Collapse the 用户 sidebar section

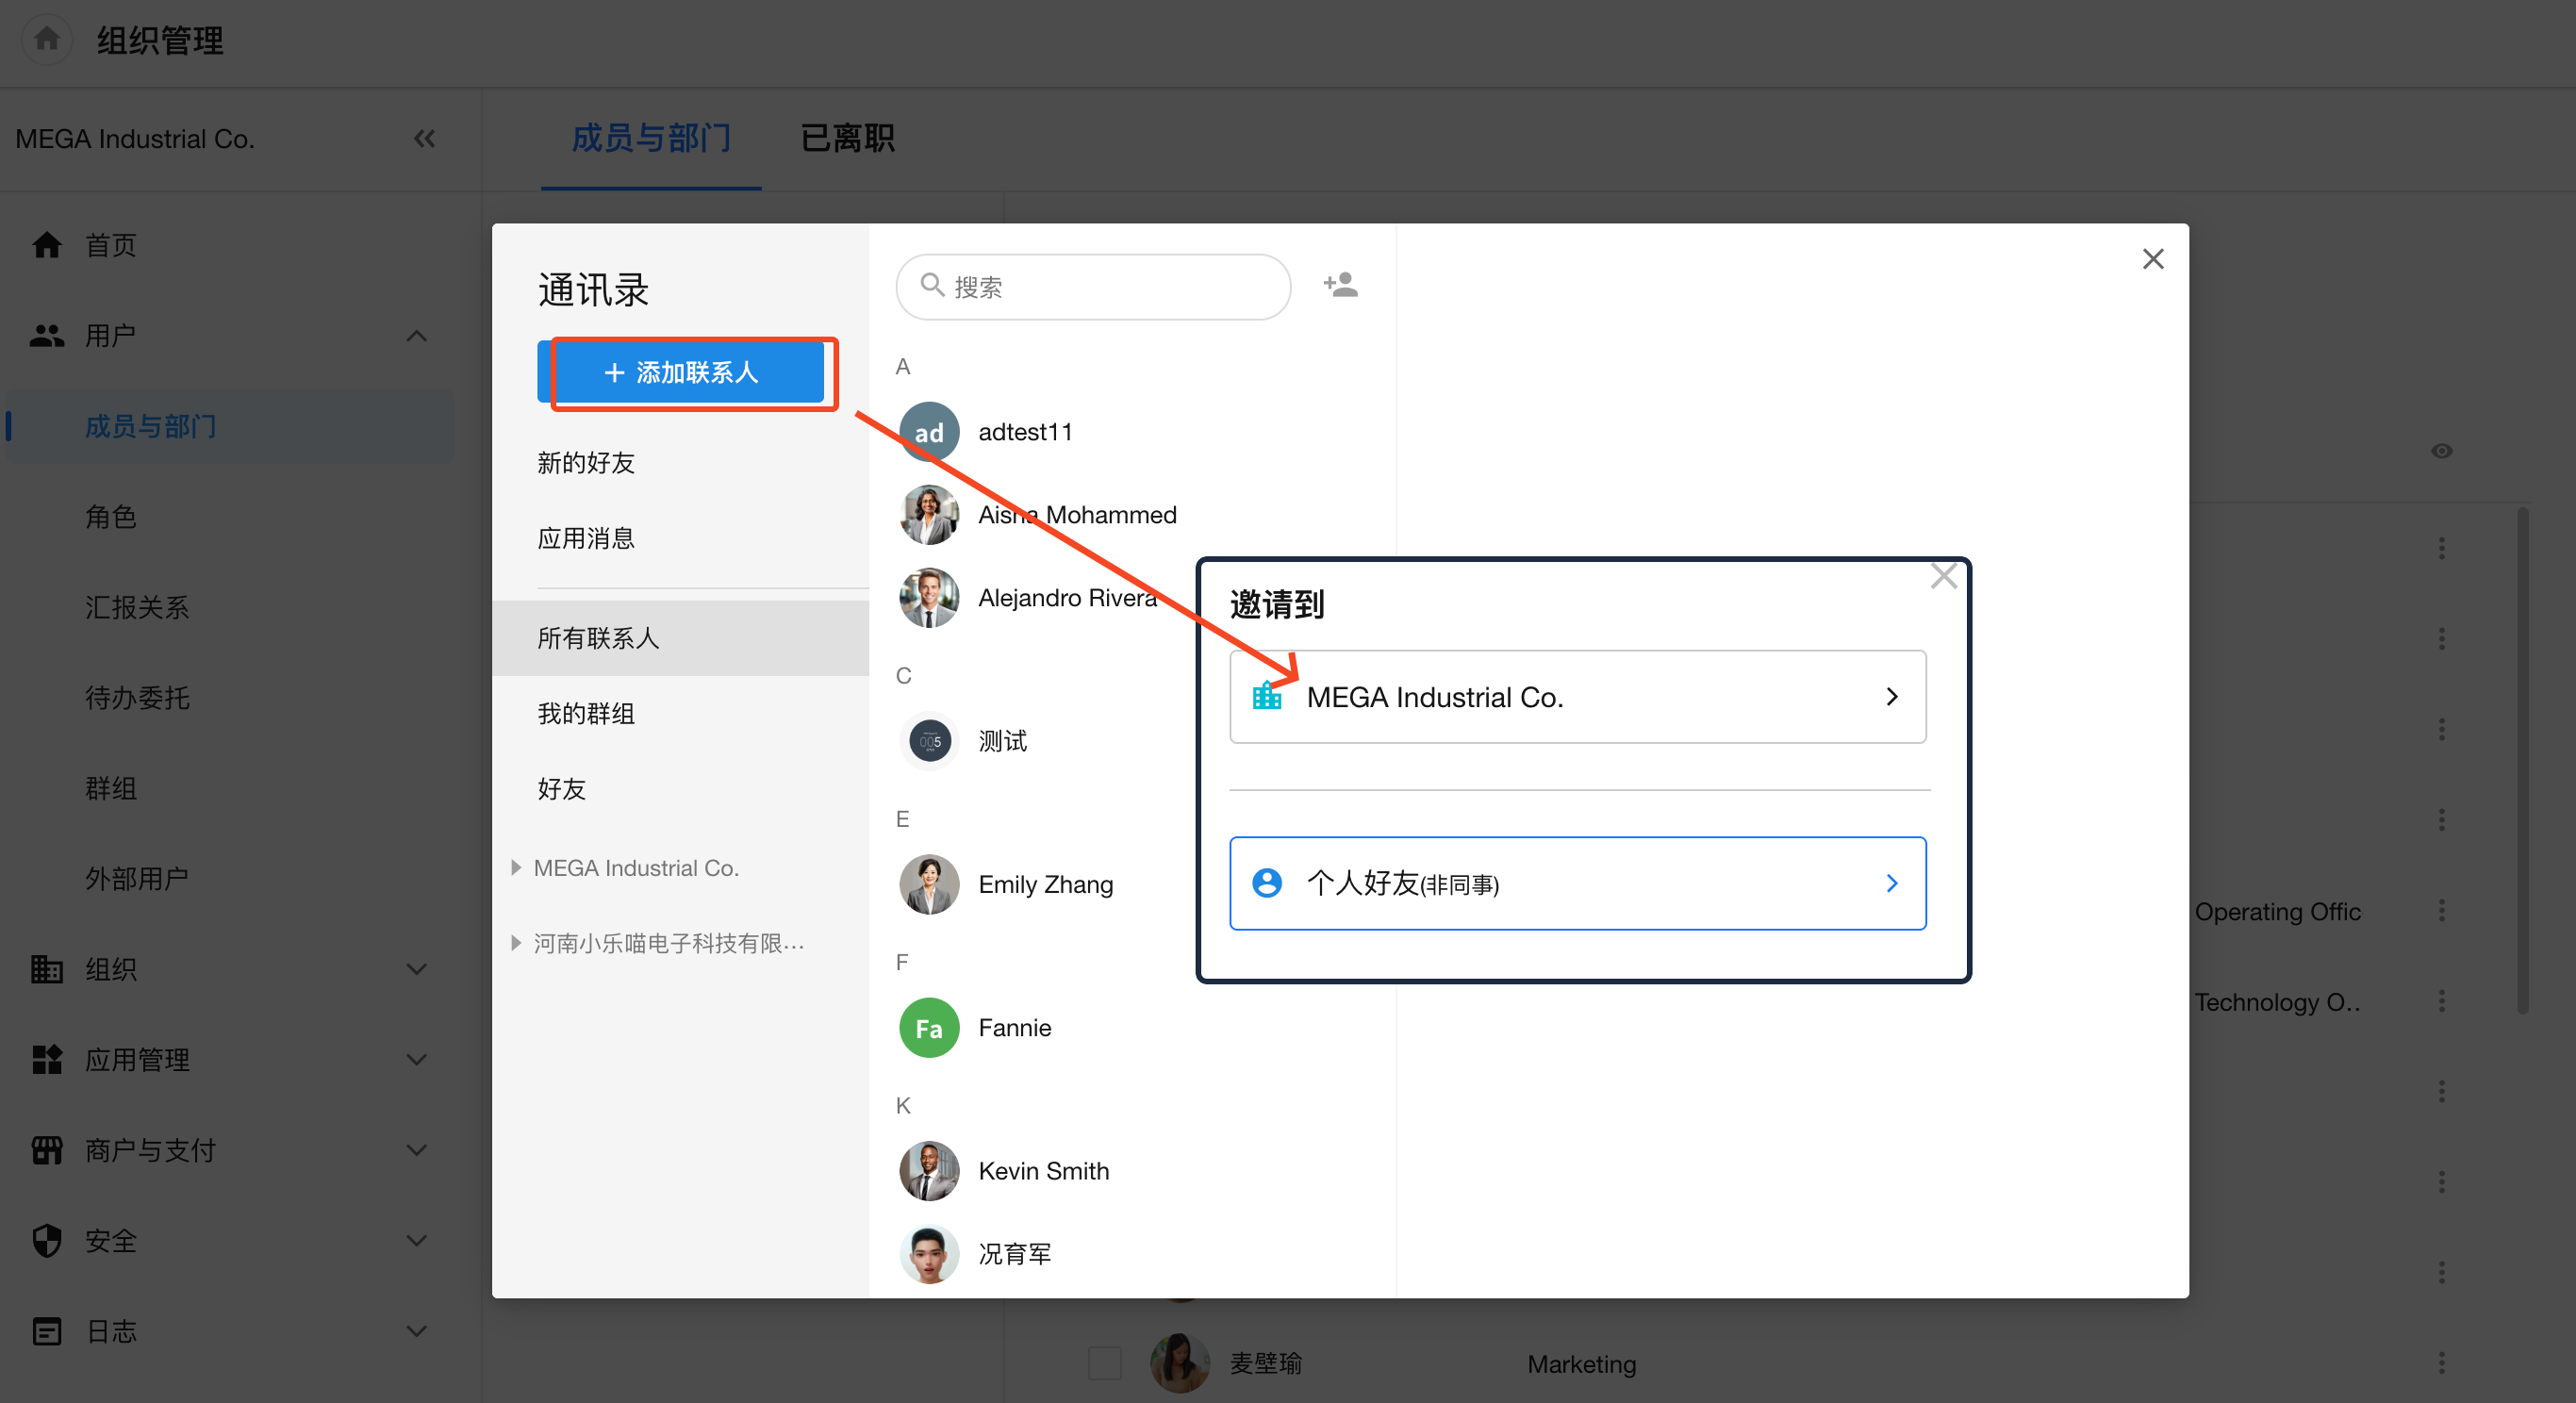pyautogui.click(x=416, y=336)
